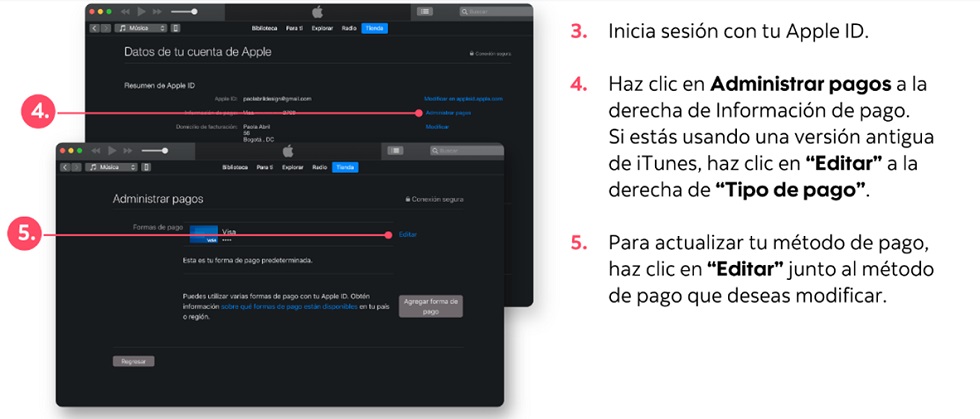The width and height of the screenshot is (980, 419).
Task: Adjust volume slider in the Datos de tu cuenta window
Action: 184,11
